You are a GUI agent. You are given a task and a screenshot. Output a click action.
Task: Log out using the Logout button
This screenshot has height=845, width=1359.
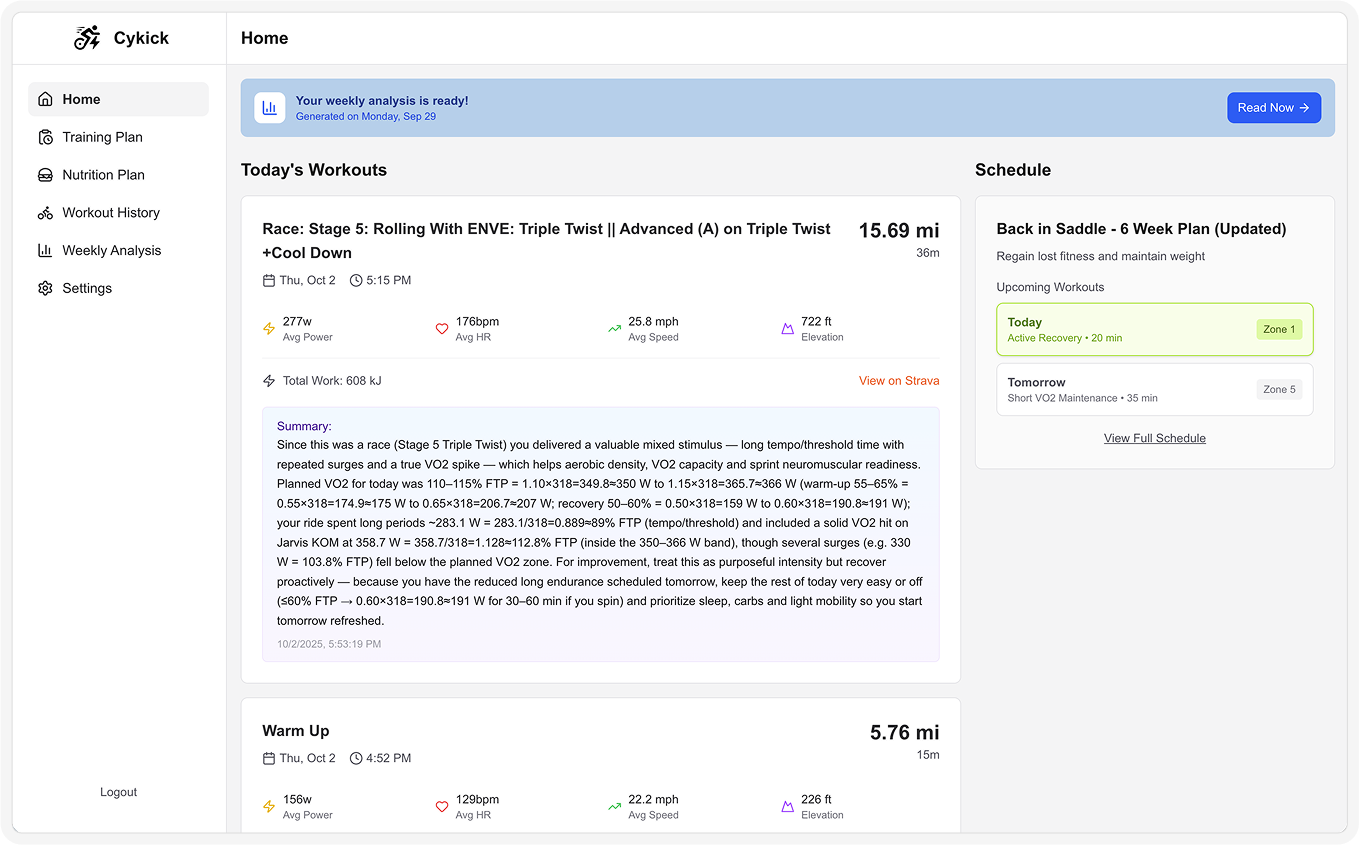coord(118,792)
